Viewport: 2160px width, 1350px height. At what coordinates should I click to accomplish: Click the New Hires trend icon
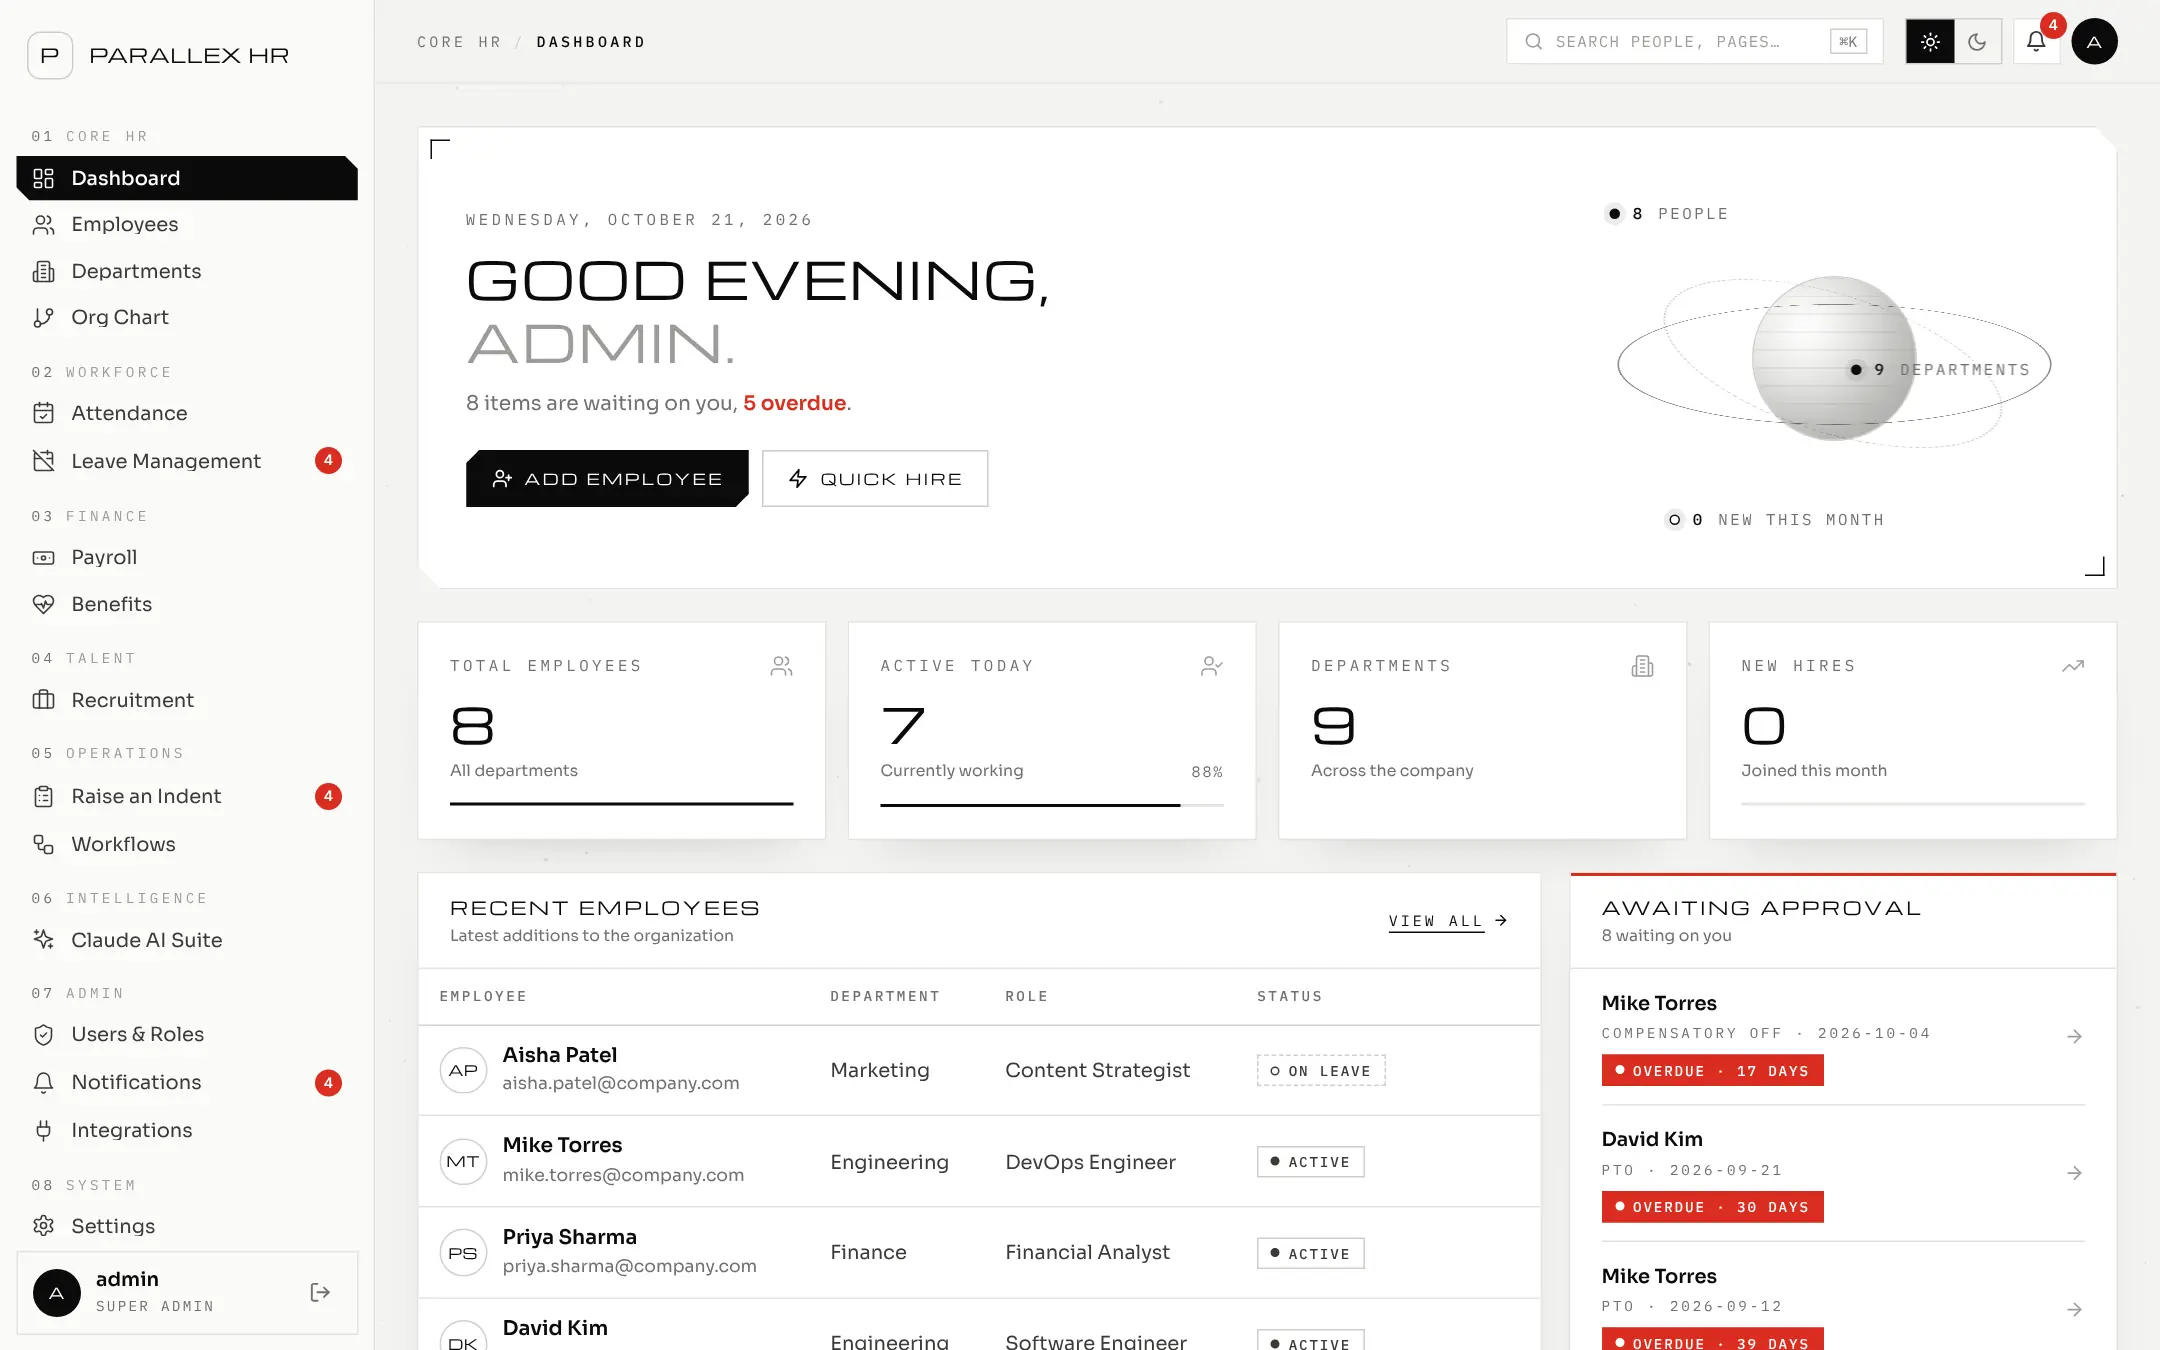click(x=2073, y=666)
